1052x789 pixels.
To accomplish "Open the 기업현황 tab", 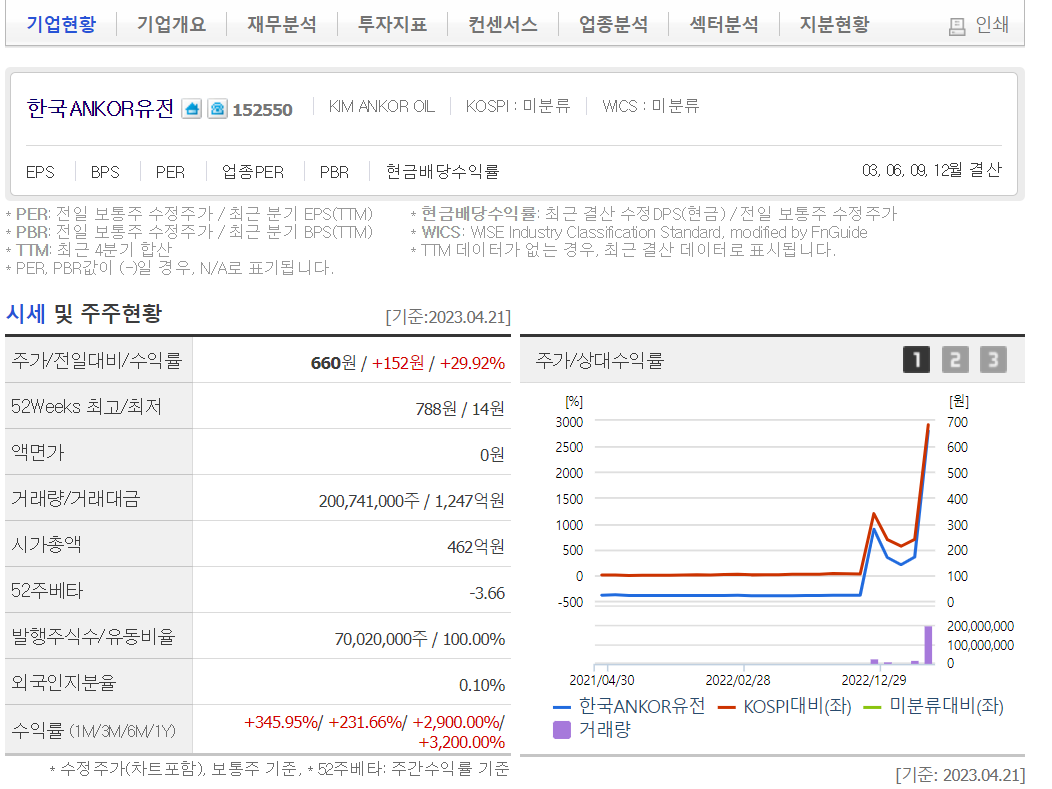I will 61,24.
